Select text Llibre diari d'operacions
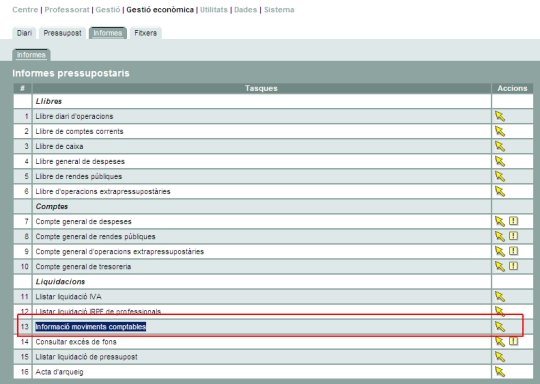This screenshot has width=540, height=384. click(x=74, y=116)
